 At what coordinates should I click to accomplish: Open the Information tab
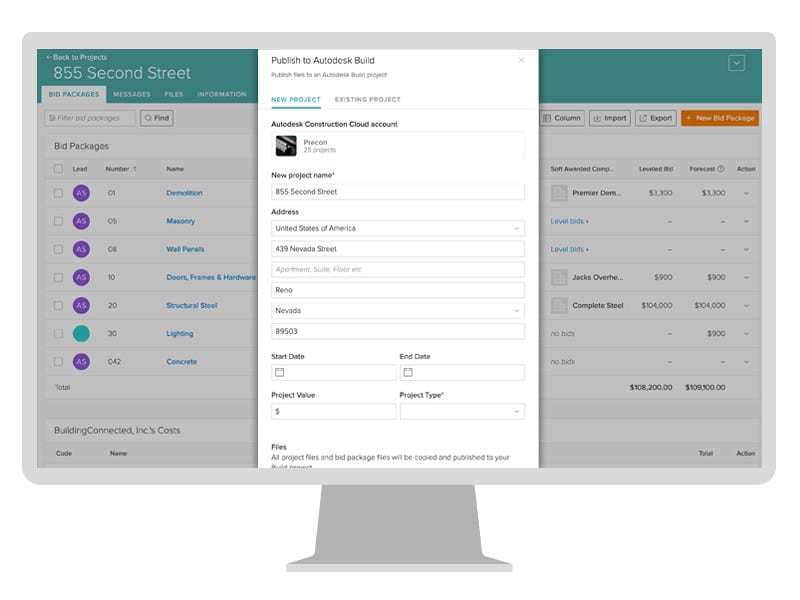[x=221, y=94]
